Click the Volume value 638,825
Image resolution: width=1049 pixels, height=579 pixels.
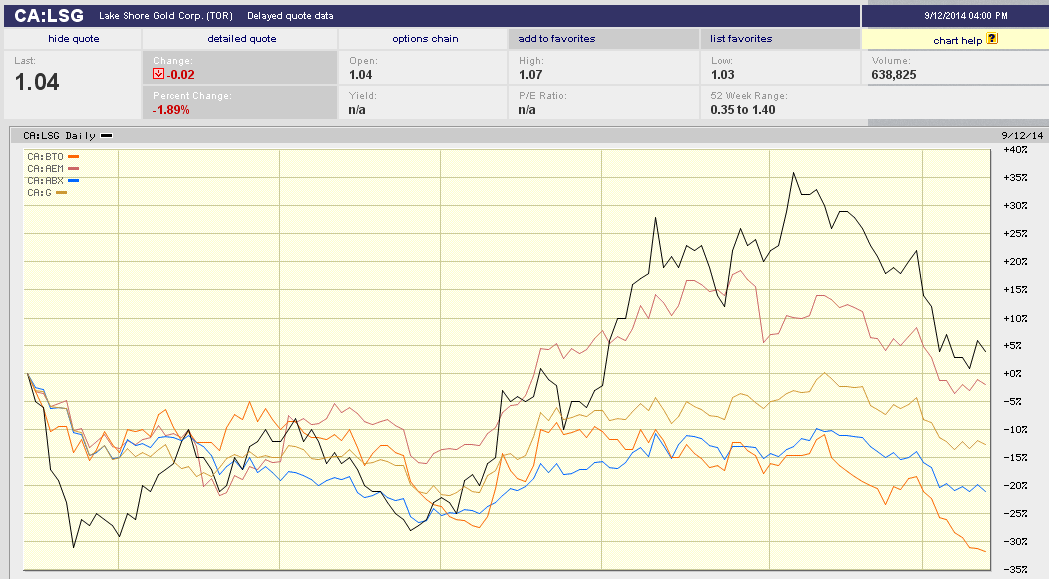(x=894, y=75)
